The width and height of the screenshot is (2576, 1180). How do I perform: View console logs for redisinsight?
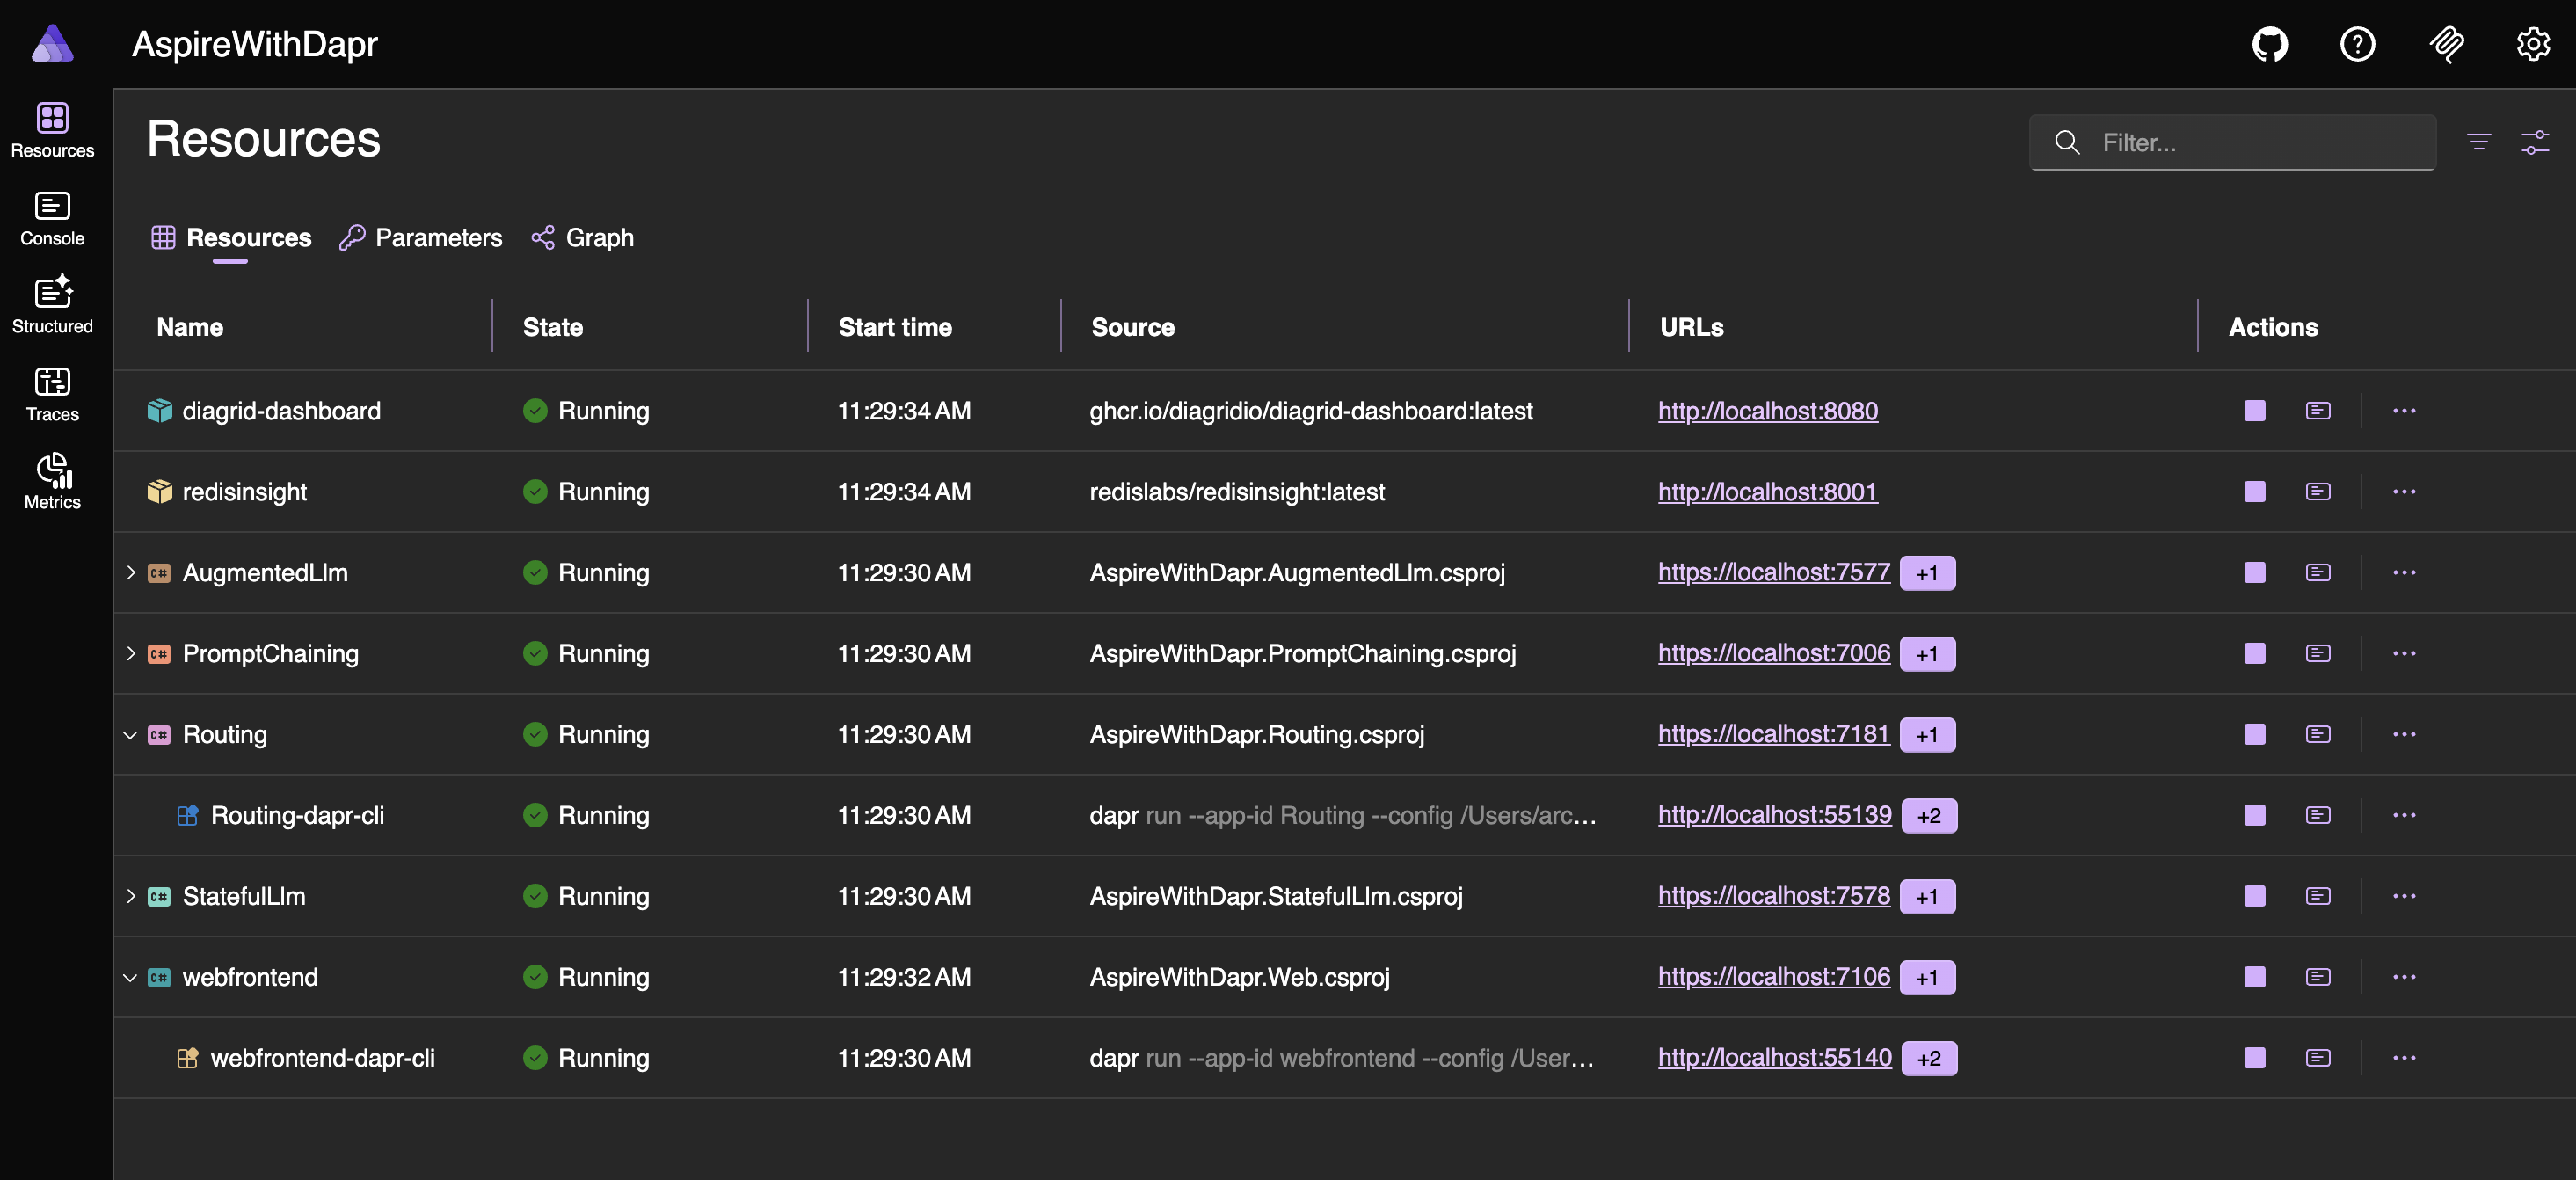2318,492
